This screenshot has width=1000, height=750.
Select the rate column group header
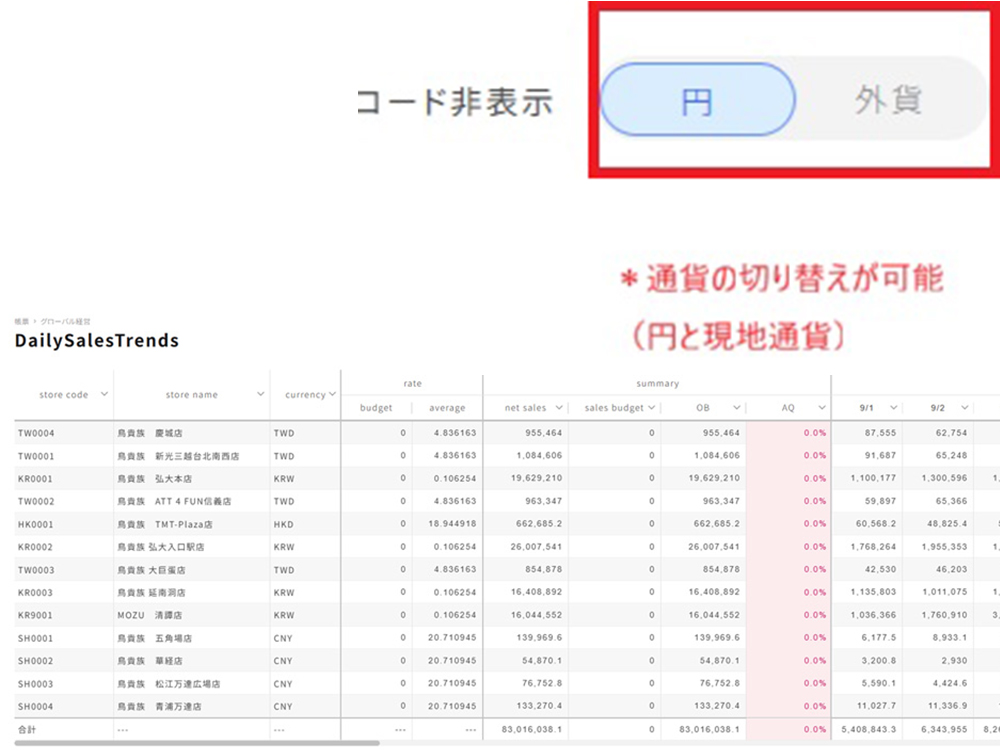pos(412,383)
